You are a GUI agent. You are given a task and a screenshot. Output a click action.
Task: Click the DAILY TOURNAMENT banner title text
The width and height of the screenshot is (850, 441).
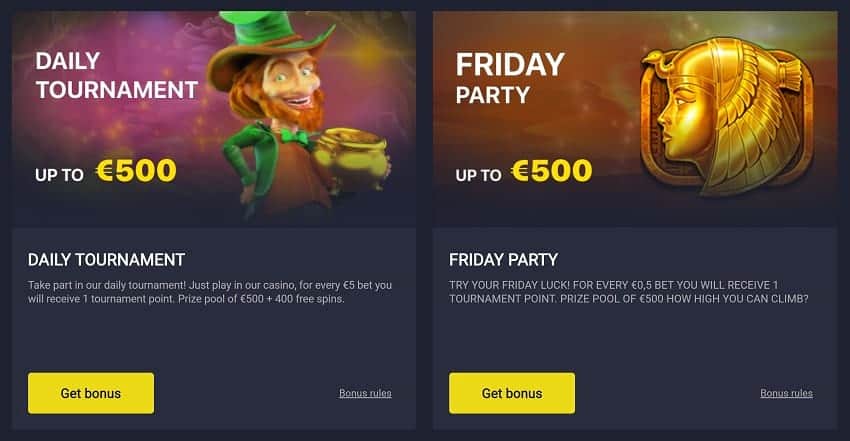[117, 75]
